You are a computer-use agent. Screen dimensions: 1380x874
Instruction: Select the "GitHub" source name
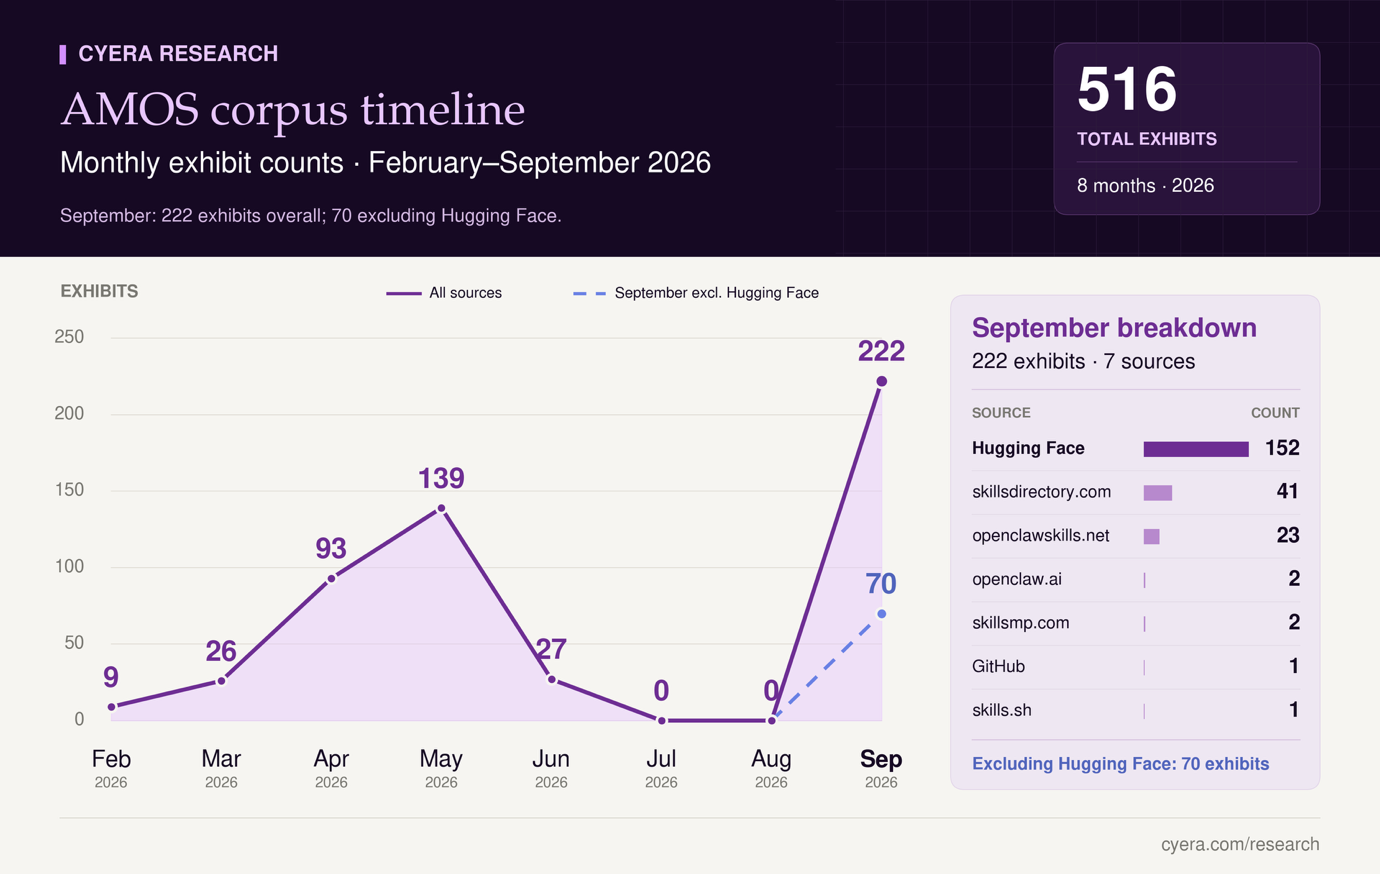(998, 666)
